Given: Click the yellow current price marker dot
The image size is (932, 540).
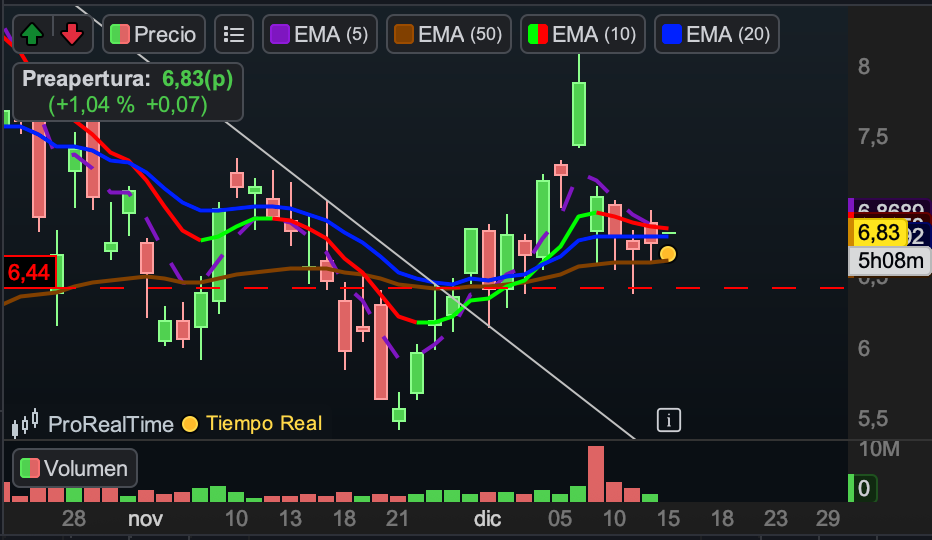Looking at the screenshot, I should point(667,254).
